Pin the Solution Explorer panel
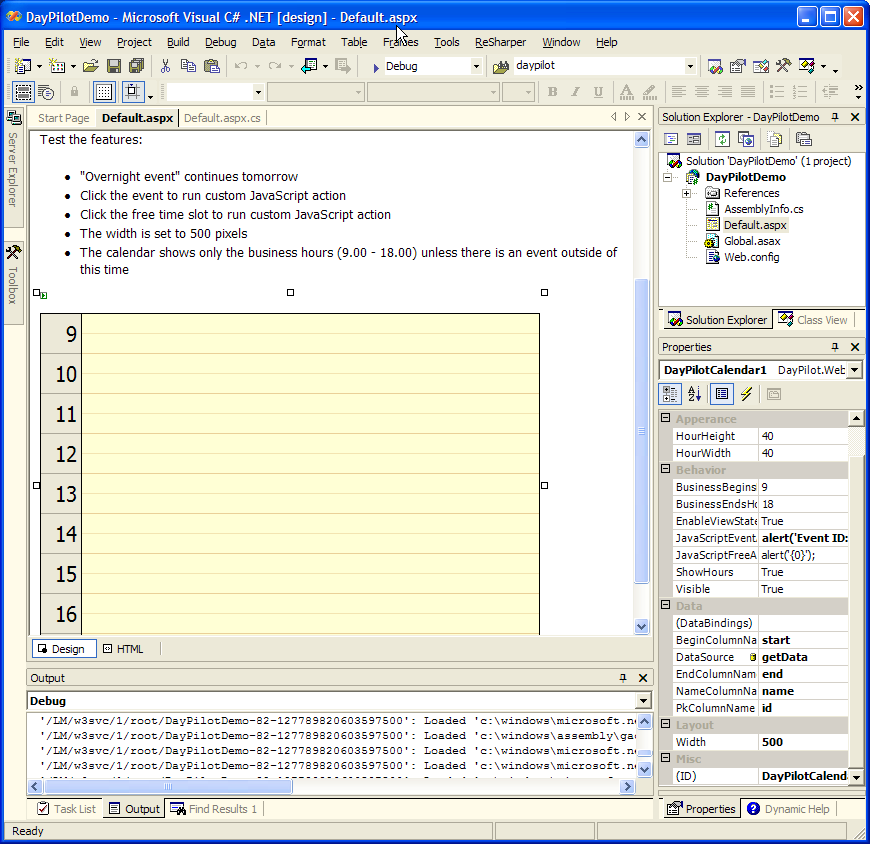The width and height of the screenshot is (870, 844). click(x=835, y=117)
